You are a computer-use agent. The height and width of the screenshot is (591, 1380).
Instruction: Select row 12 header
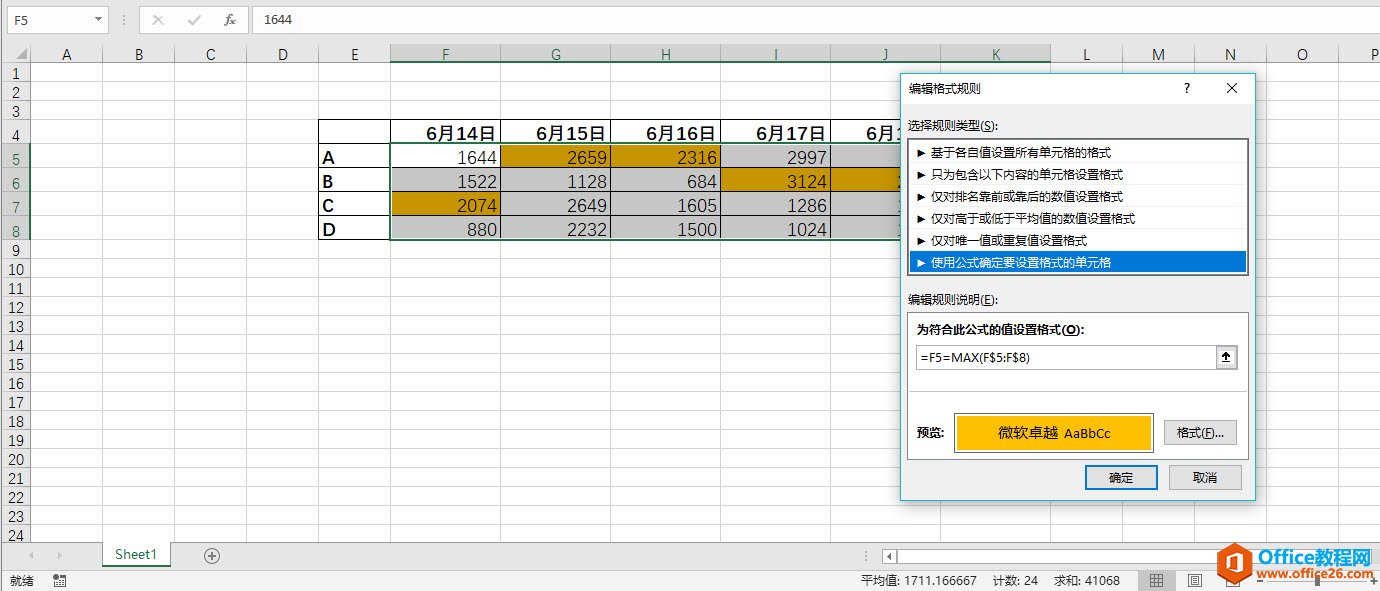coord(15,307)
